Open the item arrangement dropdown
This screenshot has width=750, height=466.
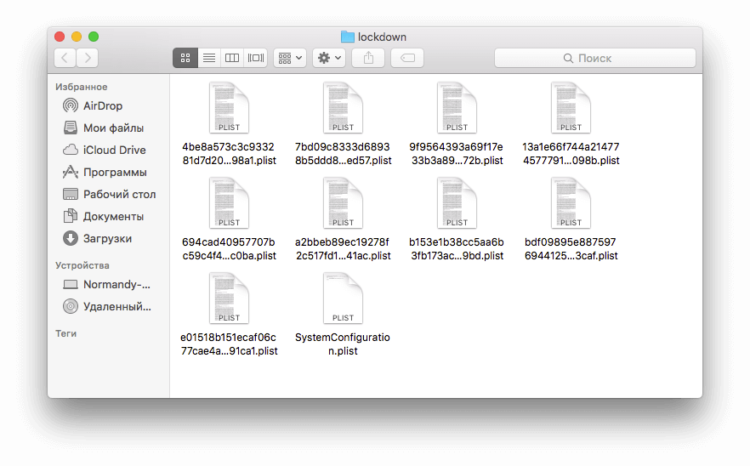290,58
